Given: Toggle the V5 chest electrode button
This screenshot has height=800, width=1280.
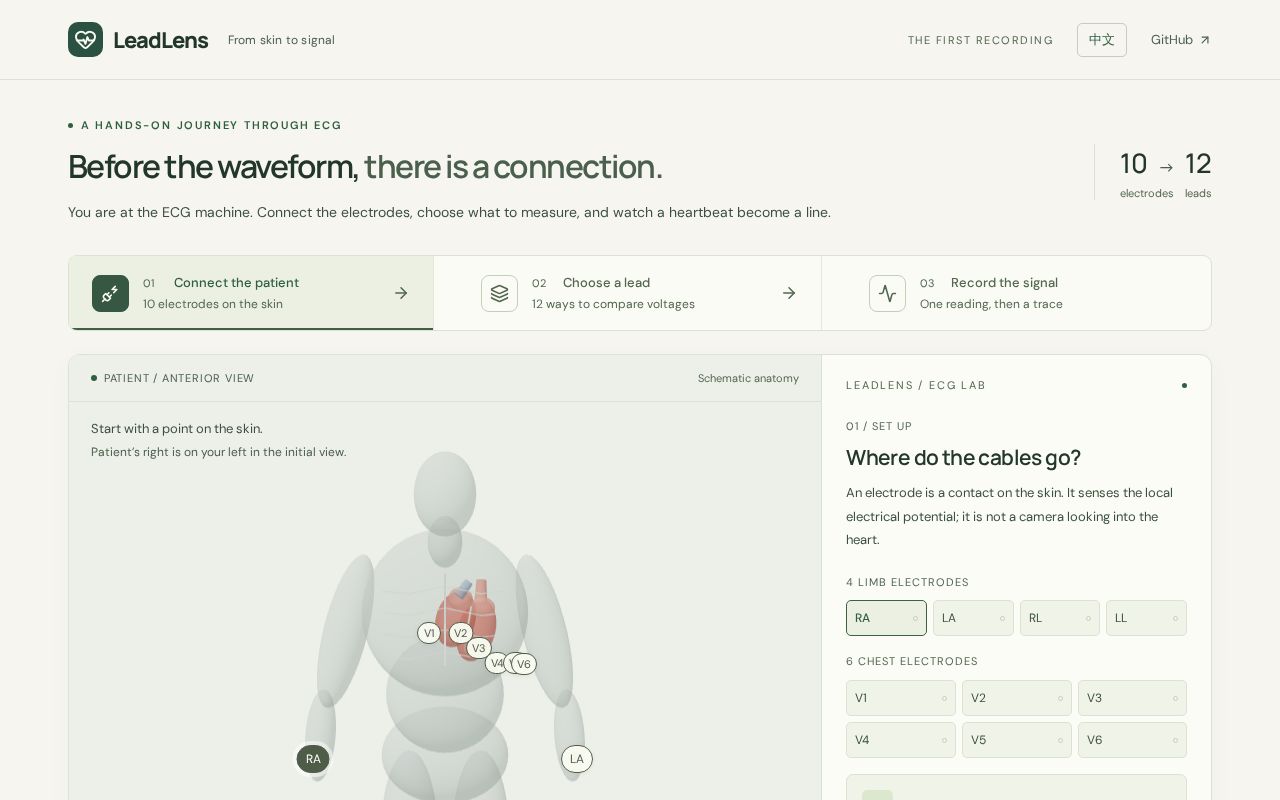Looking at the screenshot, I should [x=1017, y=740].
